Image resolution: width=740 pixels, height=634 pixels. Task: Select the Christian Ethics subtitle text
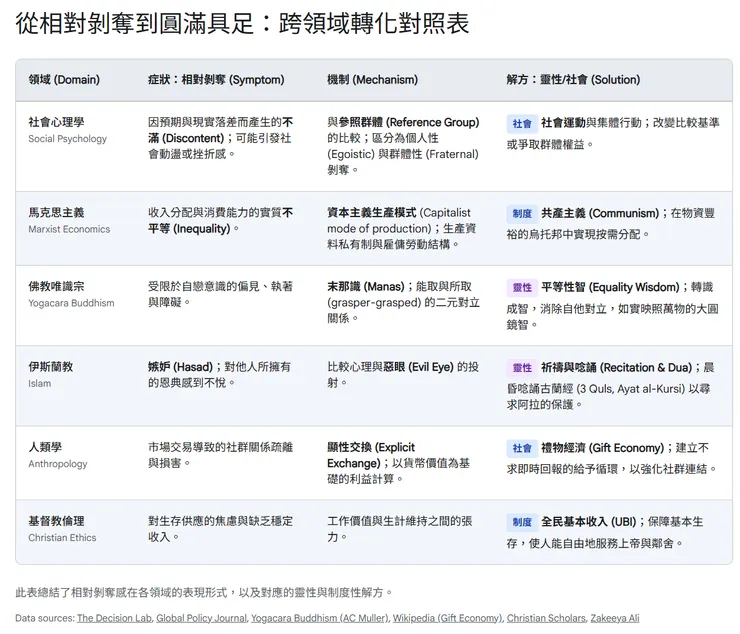(62, 537)
